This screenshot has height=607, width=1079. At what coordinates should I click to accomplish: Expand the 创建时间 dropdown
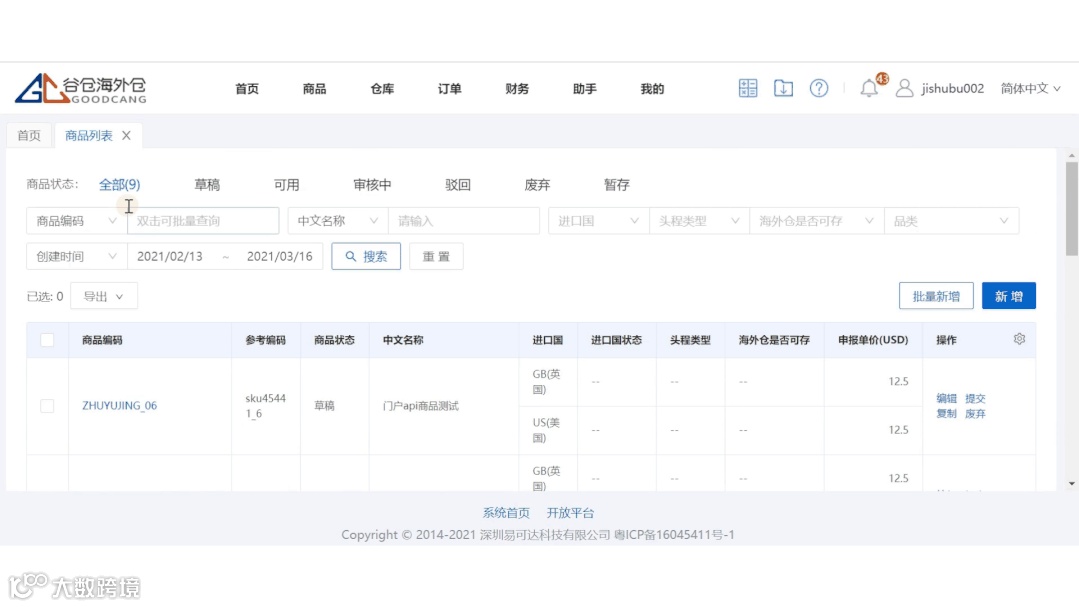pos(76,256)
